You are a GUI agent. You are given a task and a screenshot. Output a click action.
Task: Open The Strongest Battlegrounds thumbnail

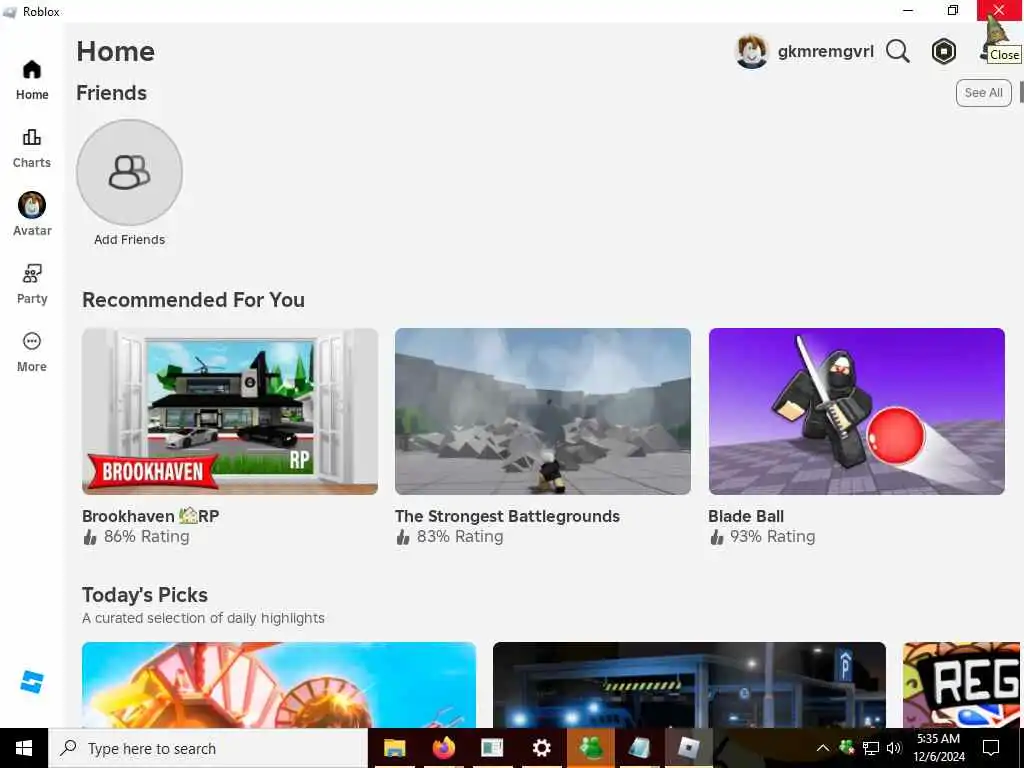pos(543,411)
